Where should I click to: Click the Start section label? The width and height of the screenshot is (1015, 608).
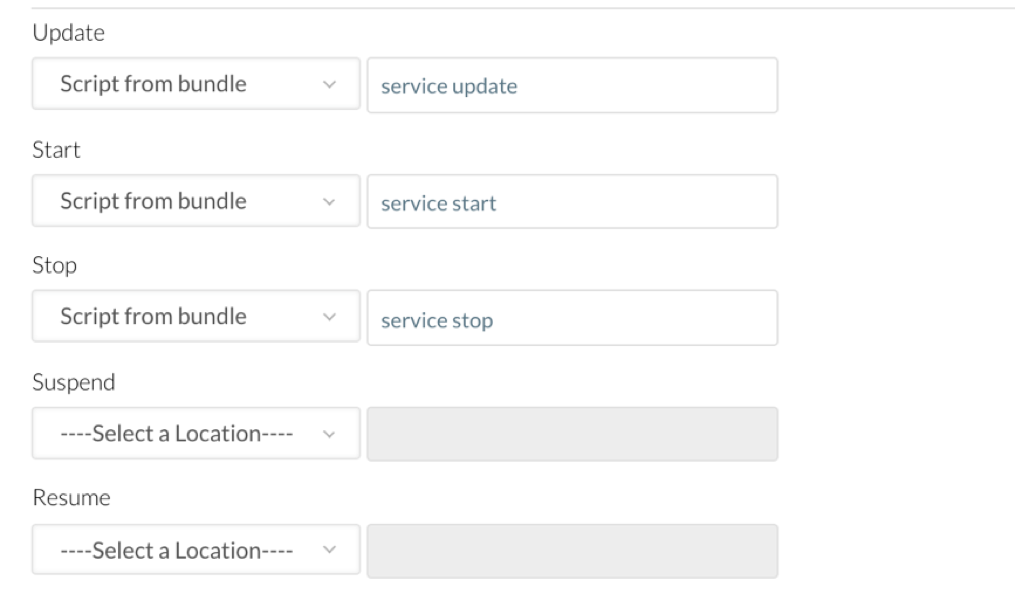[56, 150]
